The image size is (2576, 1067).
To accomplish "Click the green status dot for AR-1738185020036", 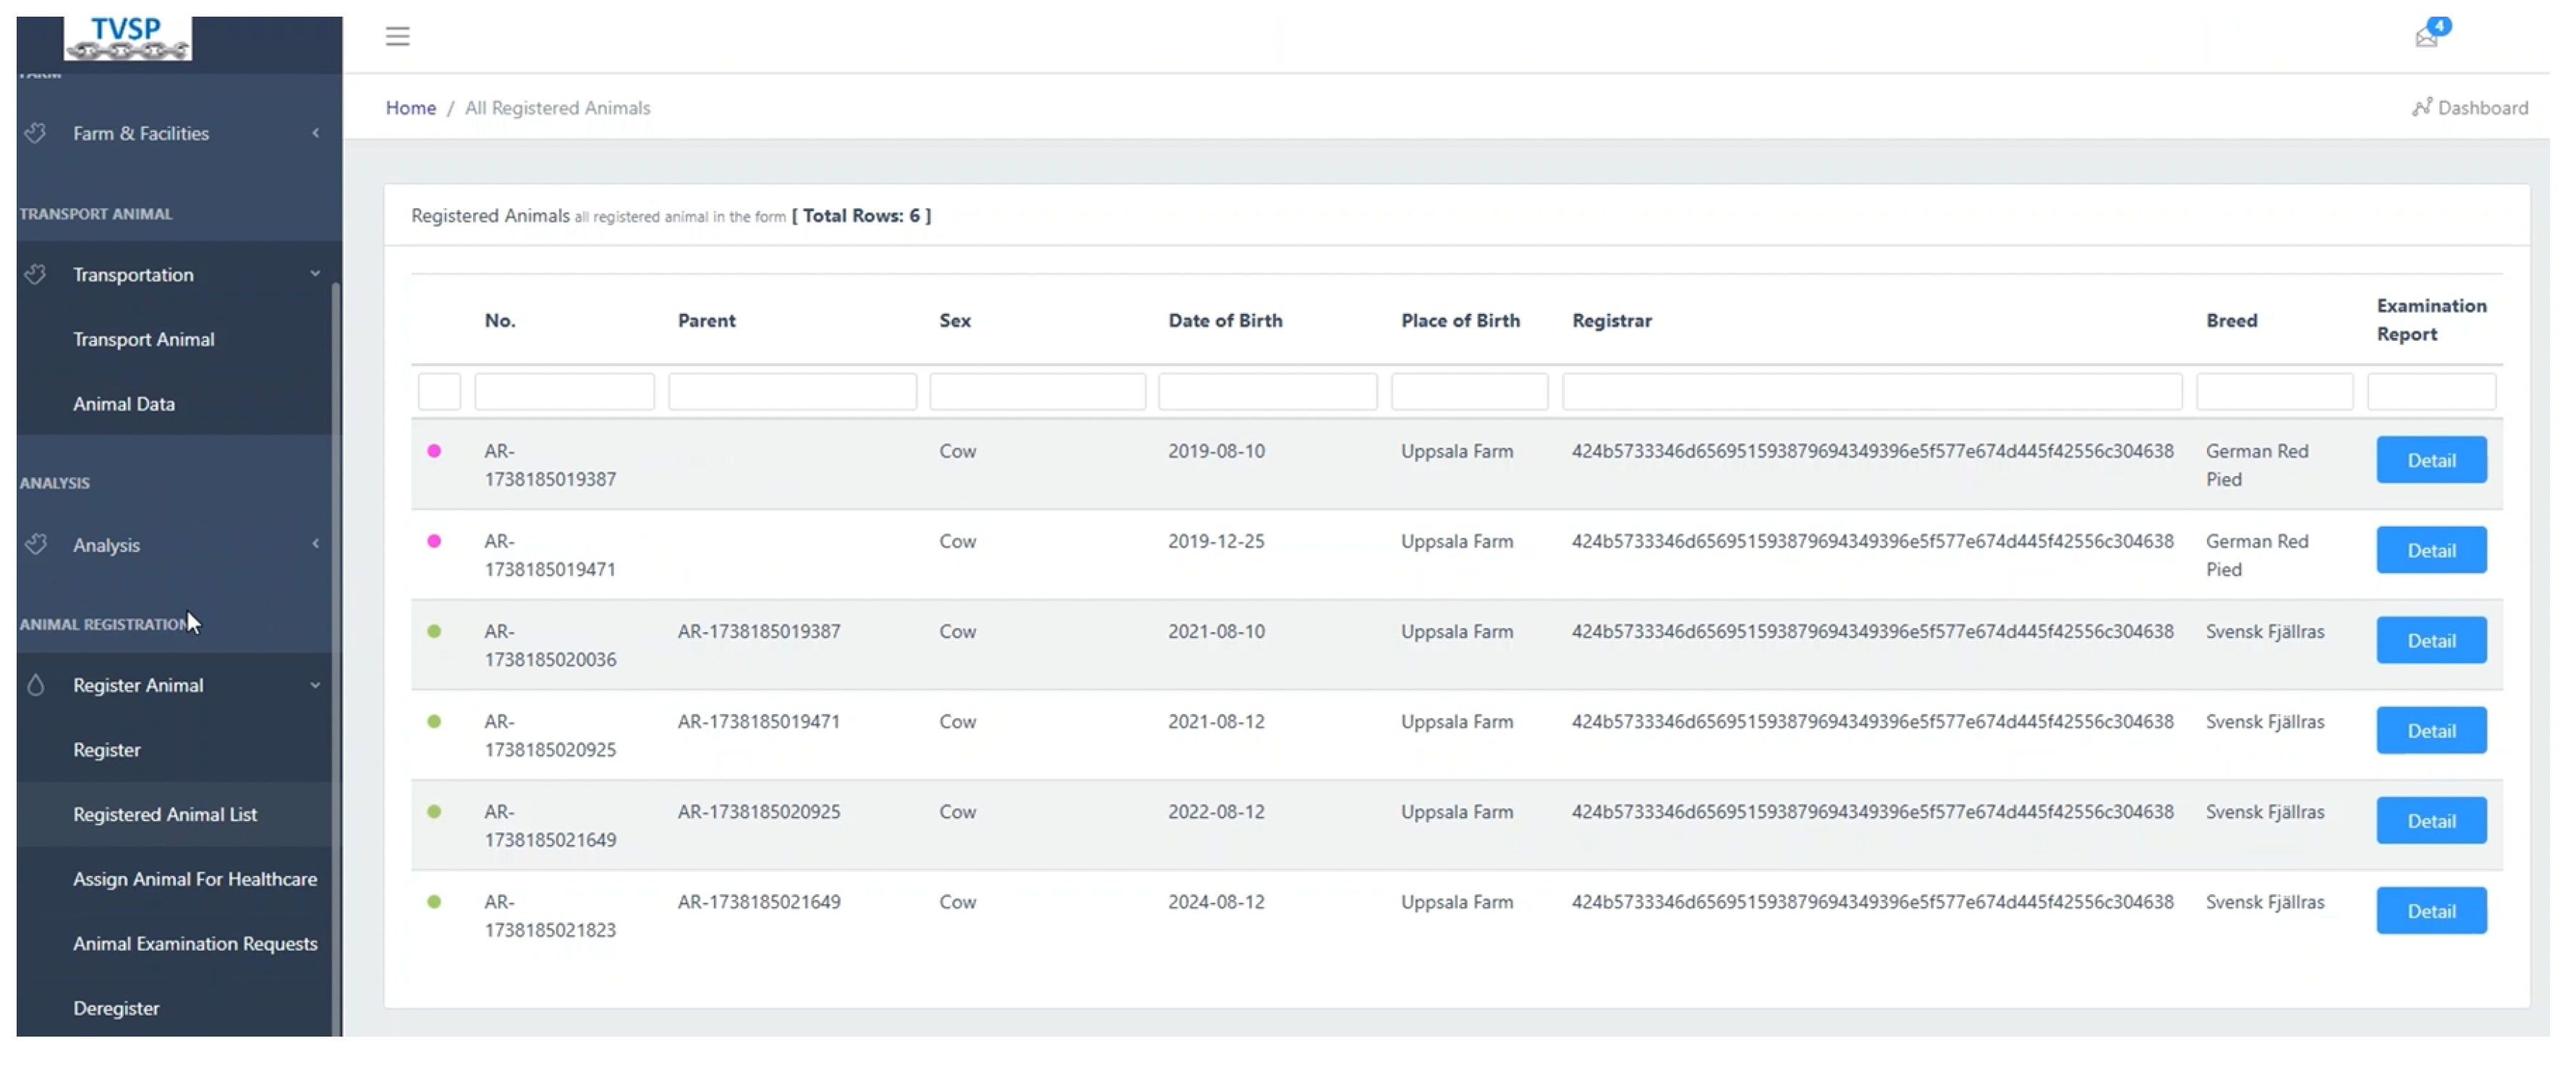I will coord(434,631).
